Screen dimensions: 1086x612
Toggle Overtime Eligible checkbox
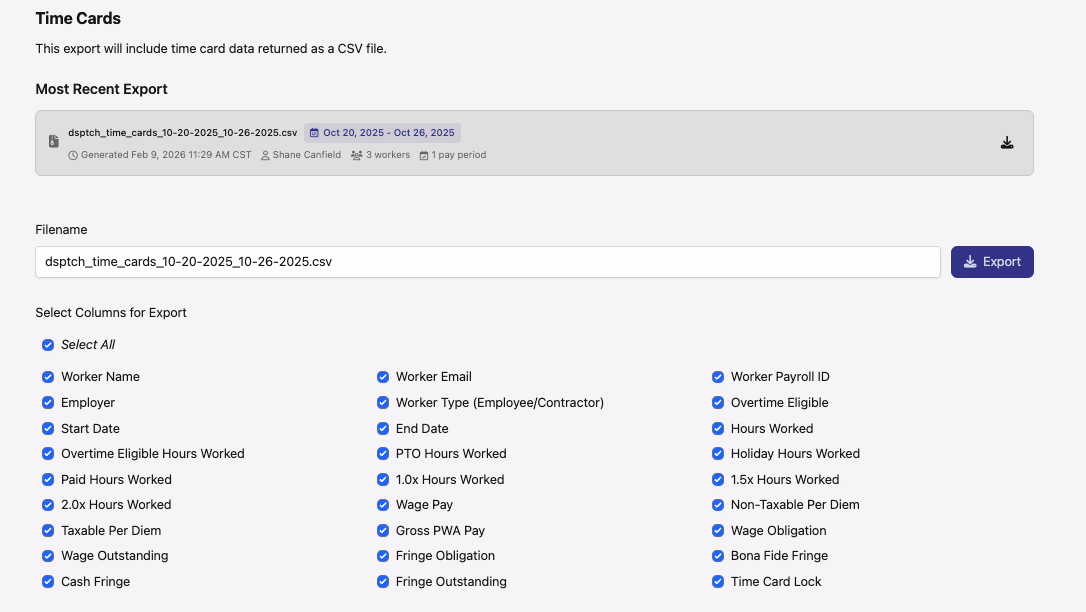pyautogui.click(x=718, y=402)
